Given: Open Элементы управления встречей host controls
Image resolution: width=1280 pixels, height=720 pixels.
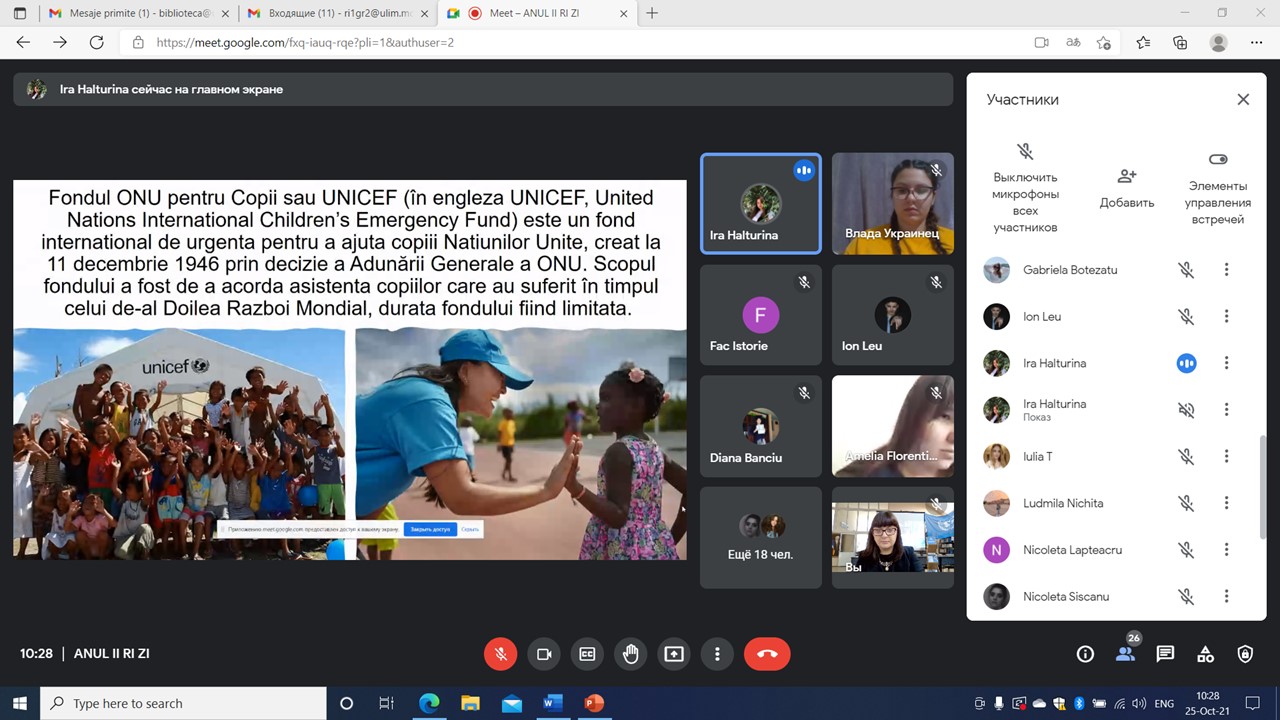Looking at the screenshot, I should (1217, 187).
